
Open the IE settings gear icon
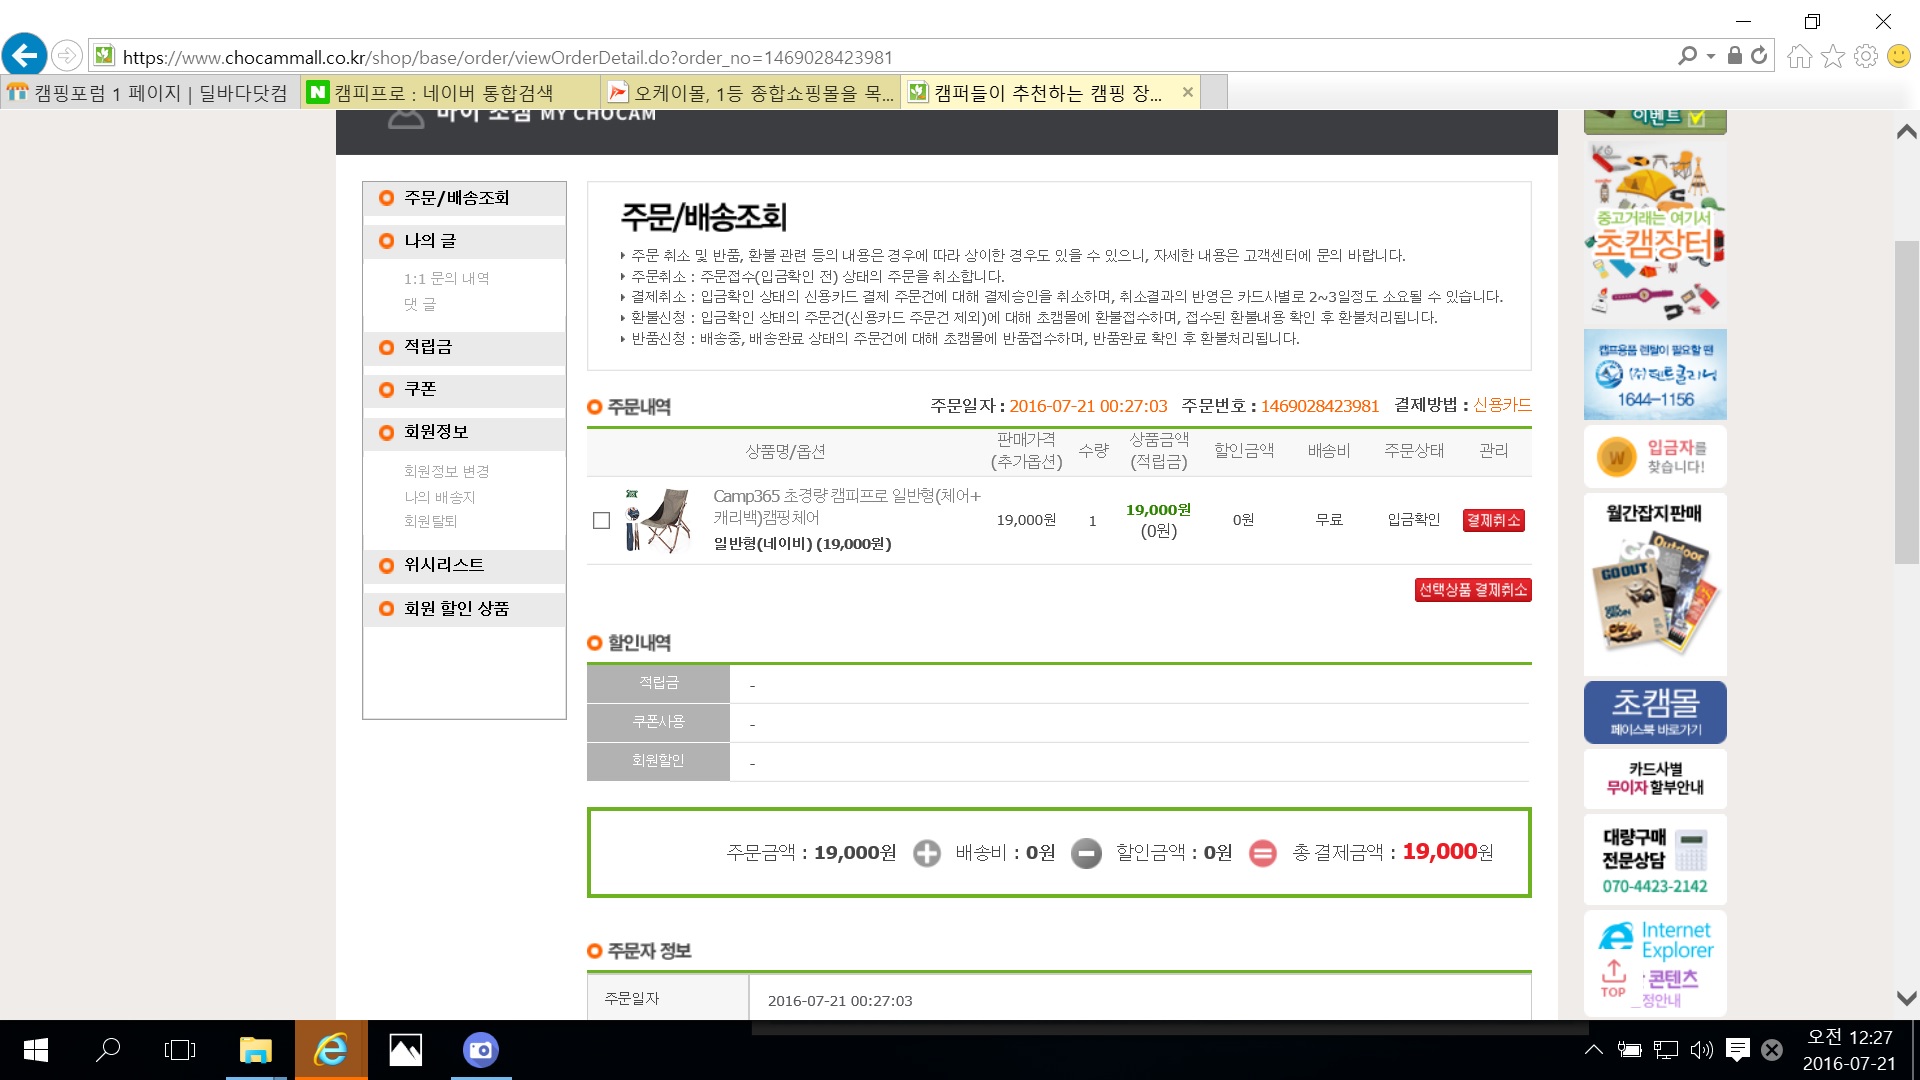(1865, 56)
